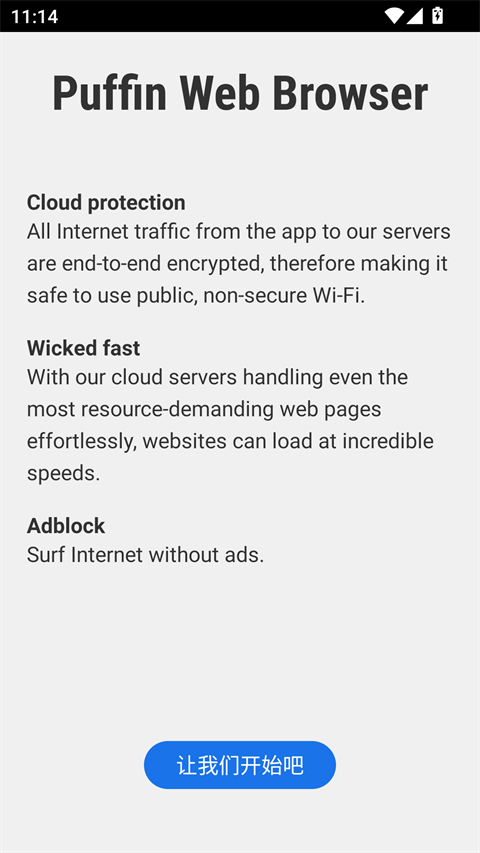Tap the cellular signal status icon
This screenshot has width=480, height=853.
pos(415,16)
